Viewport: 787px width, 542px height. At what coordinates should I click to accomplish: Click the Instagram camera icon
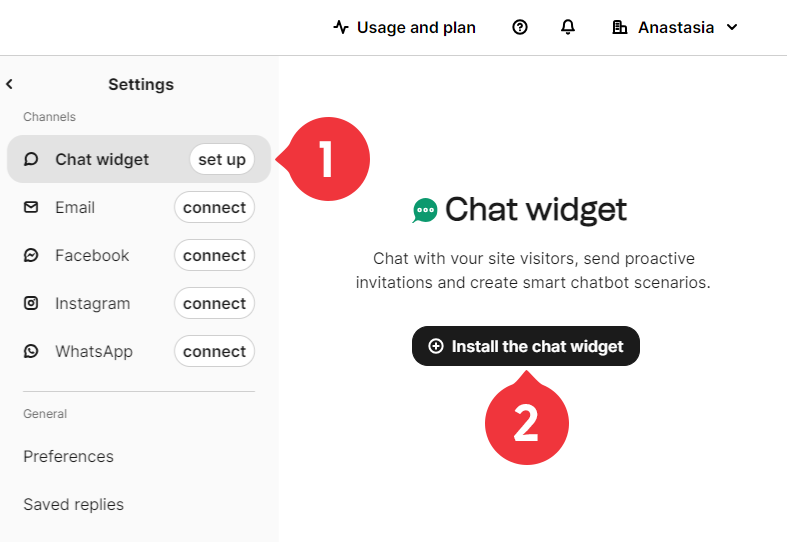pos(31,303)
